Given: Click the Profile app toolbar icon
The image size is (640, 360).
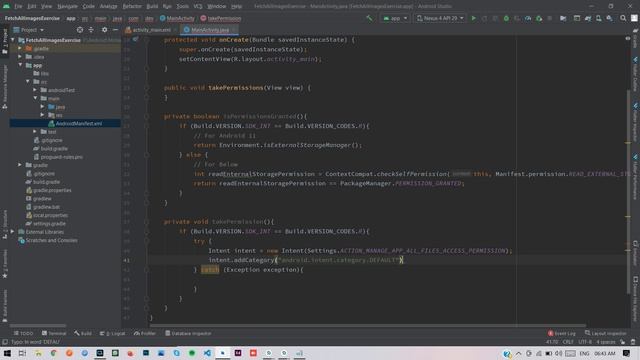Looking at the screenshot, I should click(x=528, y=18).
